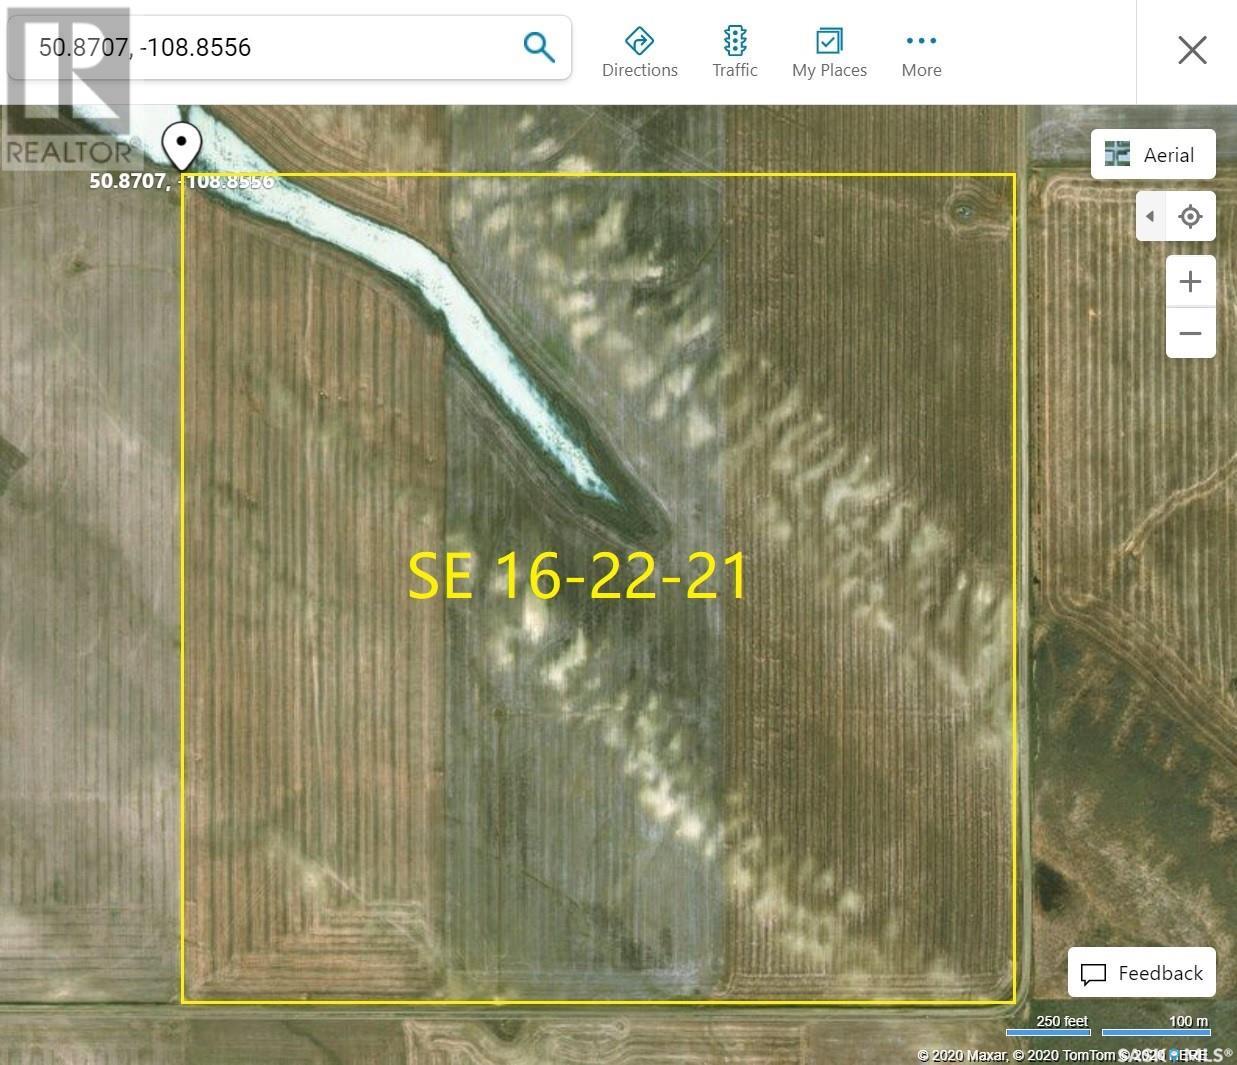The image size is (1237, 1065).
Task: Click the Maxar TomTom copyright text
Action: [1040, 1055]
